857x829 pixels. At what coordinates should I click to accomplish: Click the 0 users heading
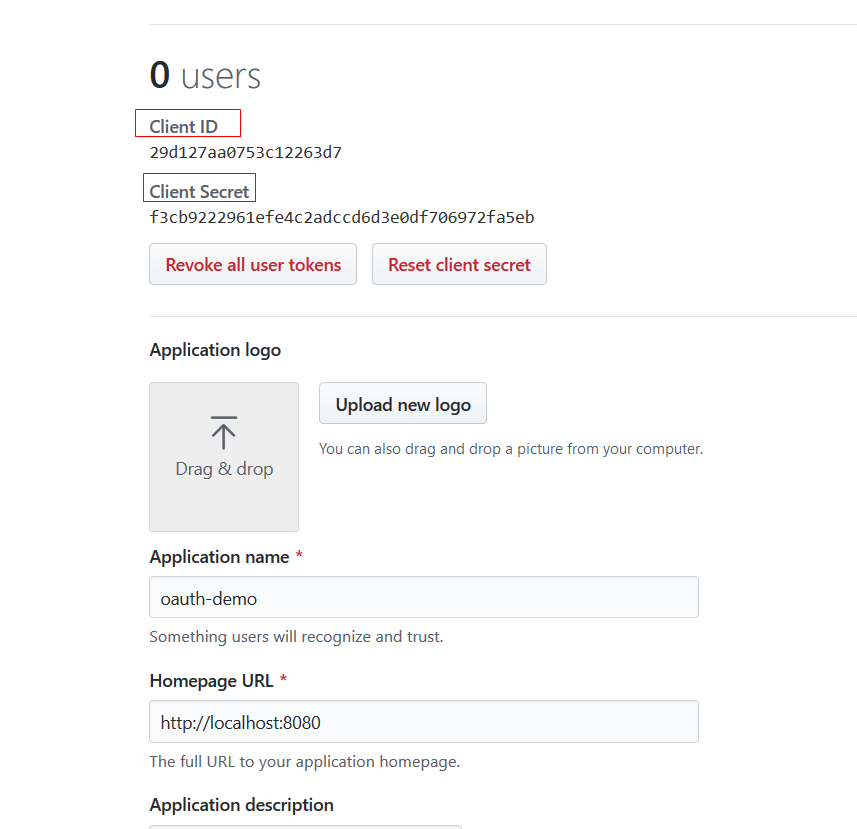(205, 76)
